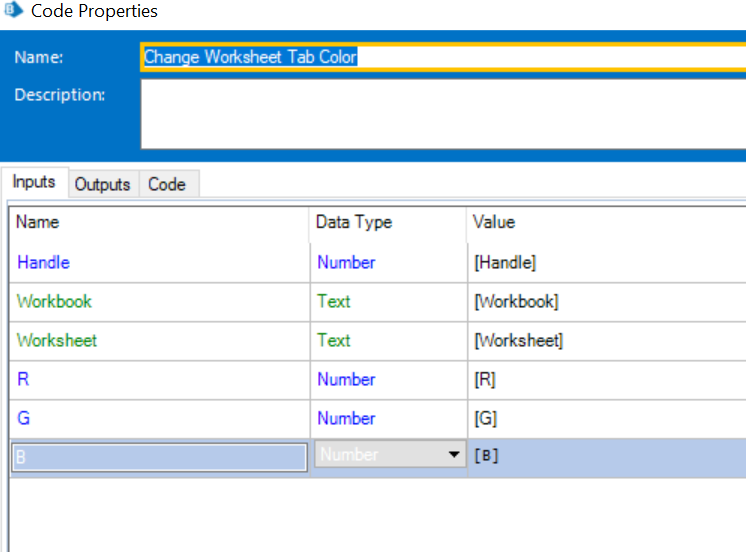746x552 pixels.
Task: Switch to the Inputs tab
Action: click(x=34, y=183)
